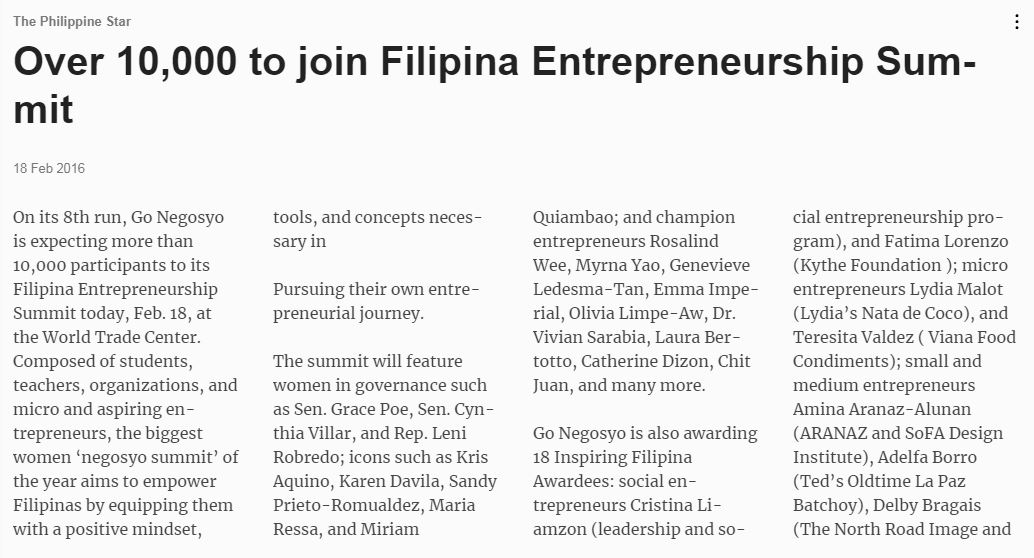
Task: Click the line 'tools, and concepts necessary in'
Action: coord(377,230)
